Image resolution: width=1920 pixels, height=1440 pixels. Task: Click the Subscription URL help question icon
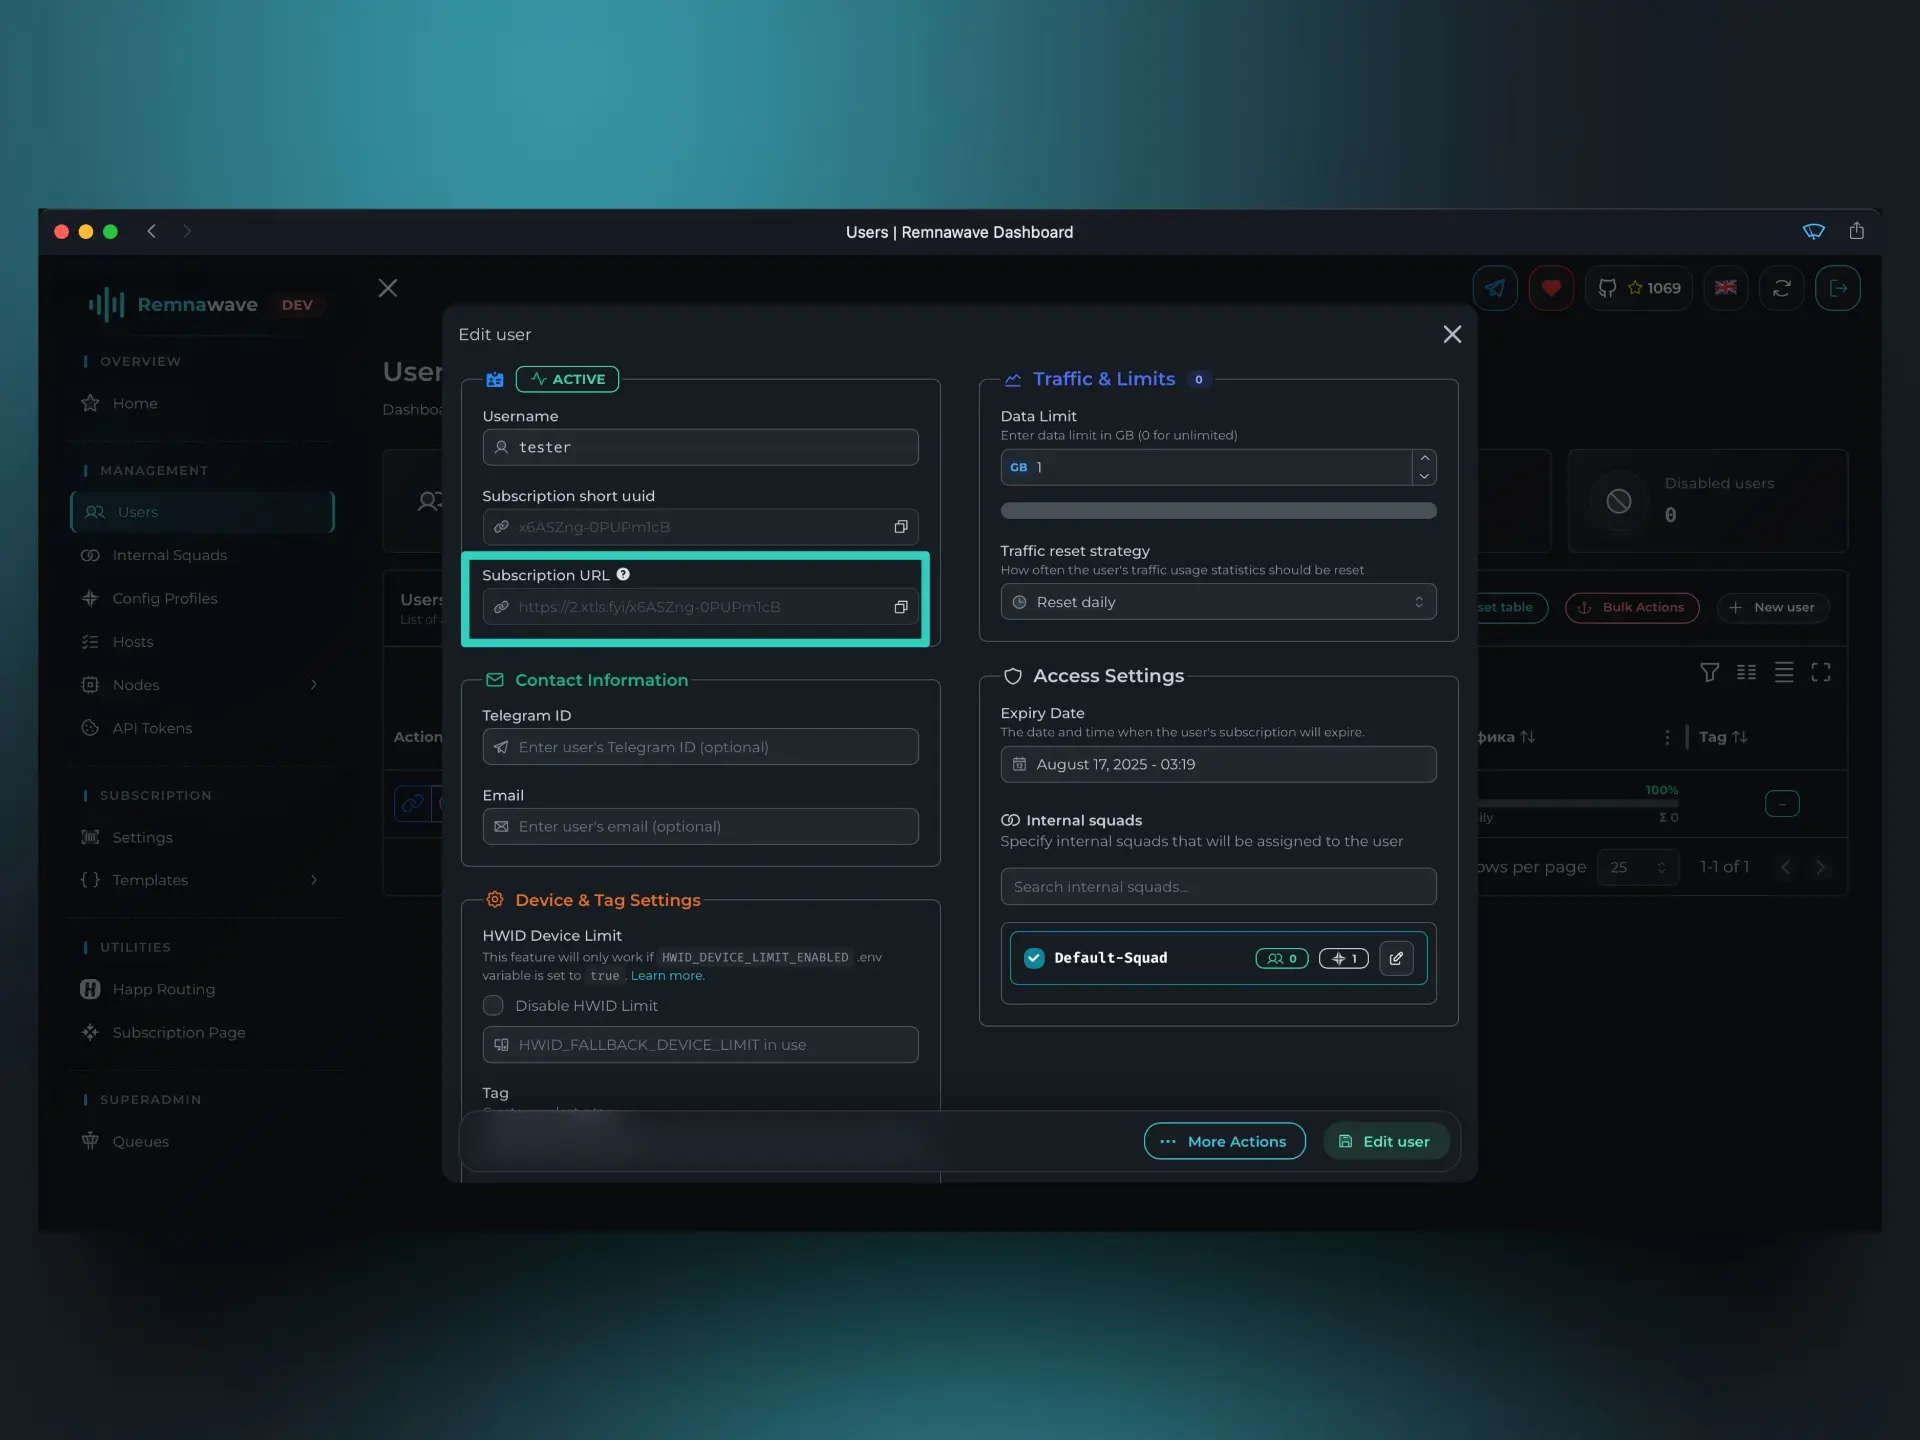(x=623, y=574)
